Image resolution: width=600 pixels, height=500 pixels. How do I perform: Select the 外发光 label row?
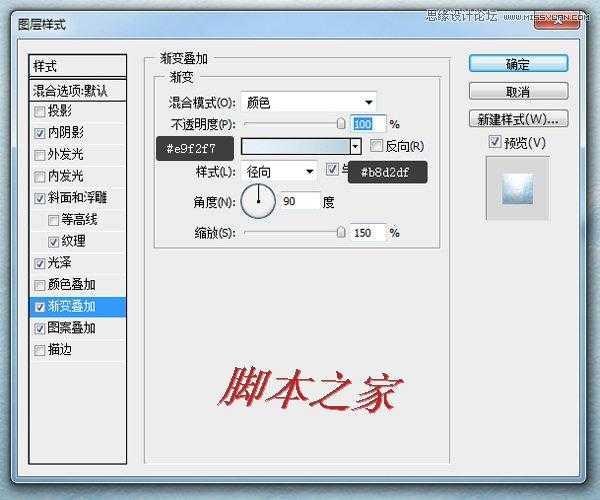point(77,155)
